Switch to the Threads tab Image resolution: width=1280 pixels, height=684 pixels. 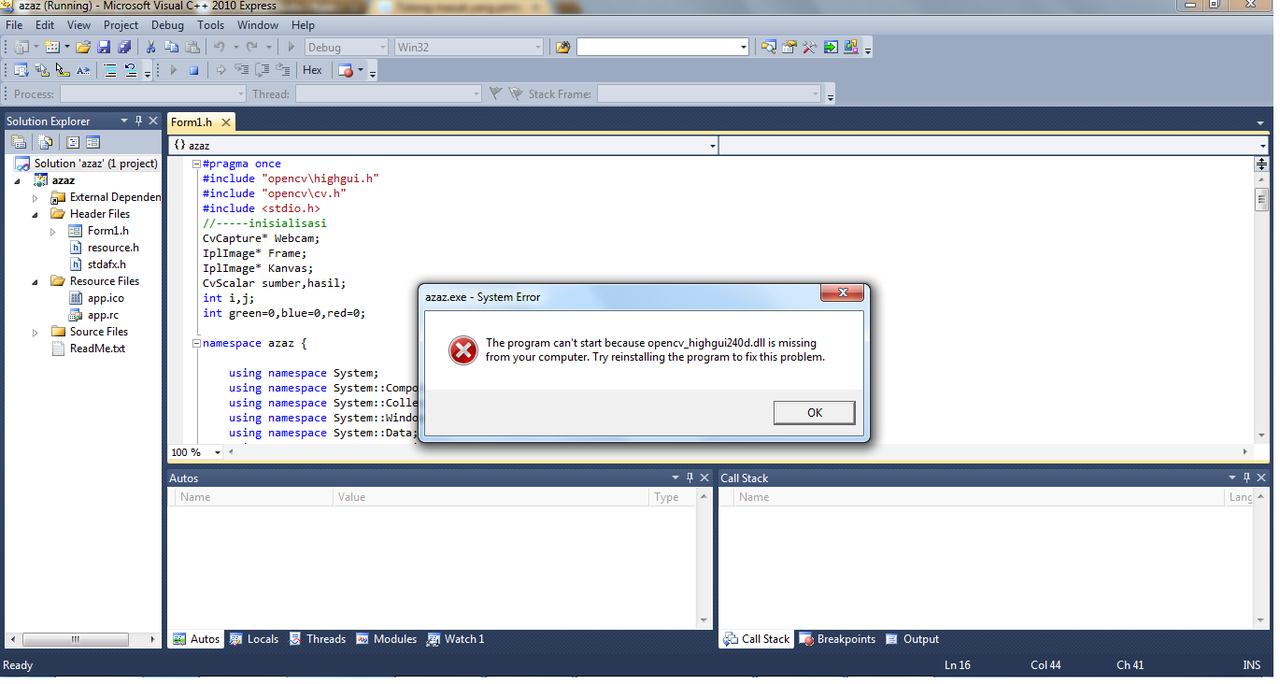(317, 639)
